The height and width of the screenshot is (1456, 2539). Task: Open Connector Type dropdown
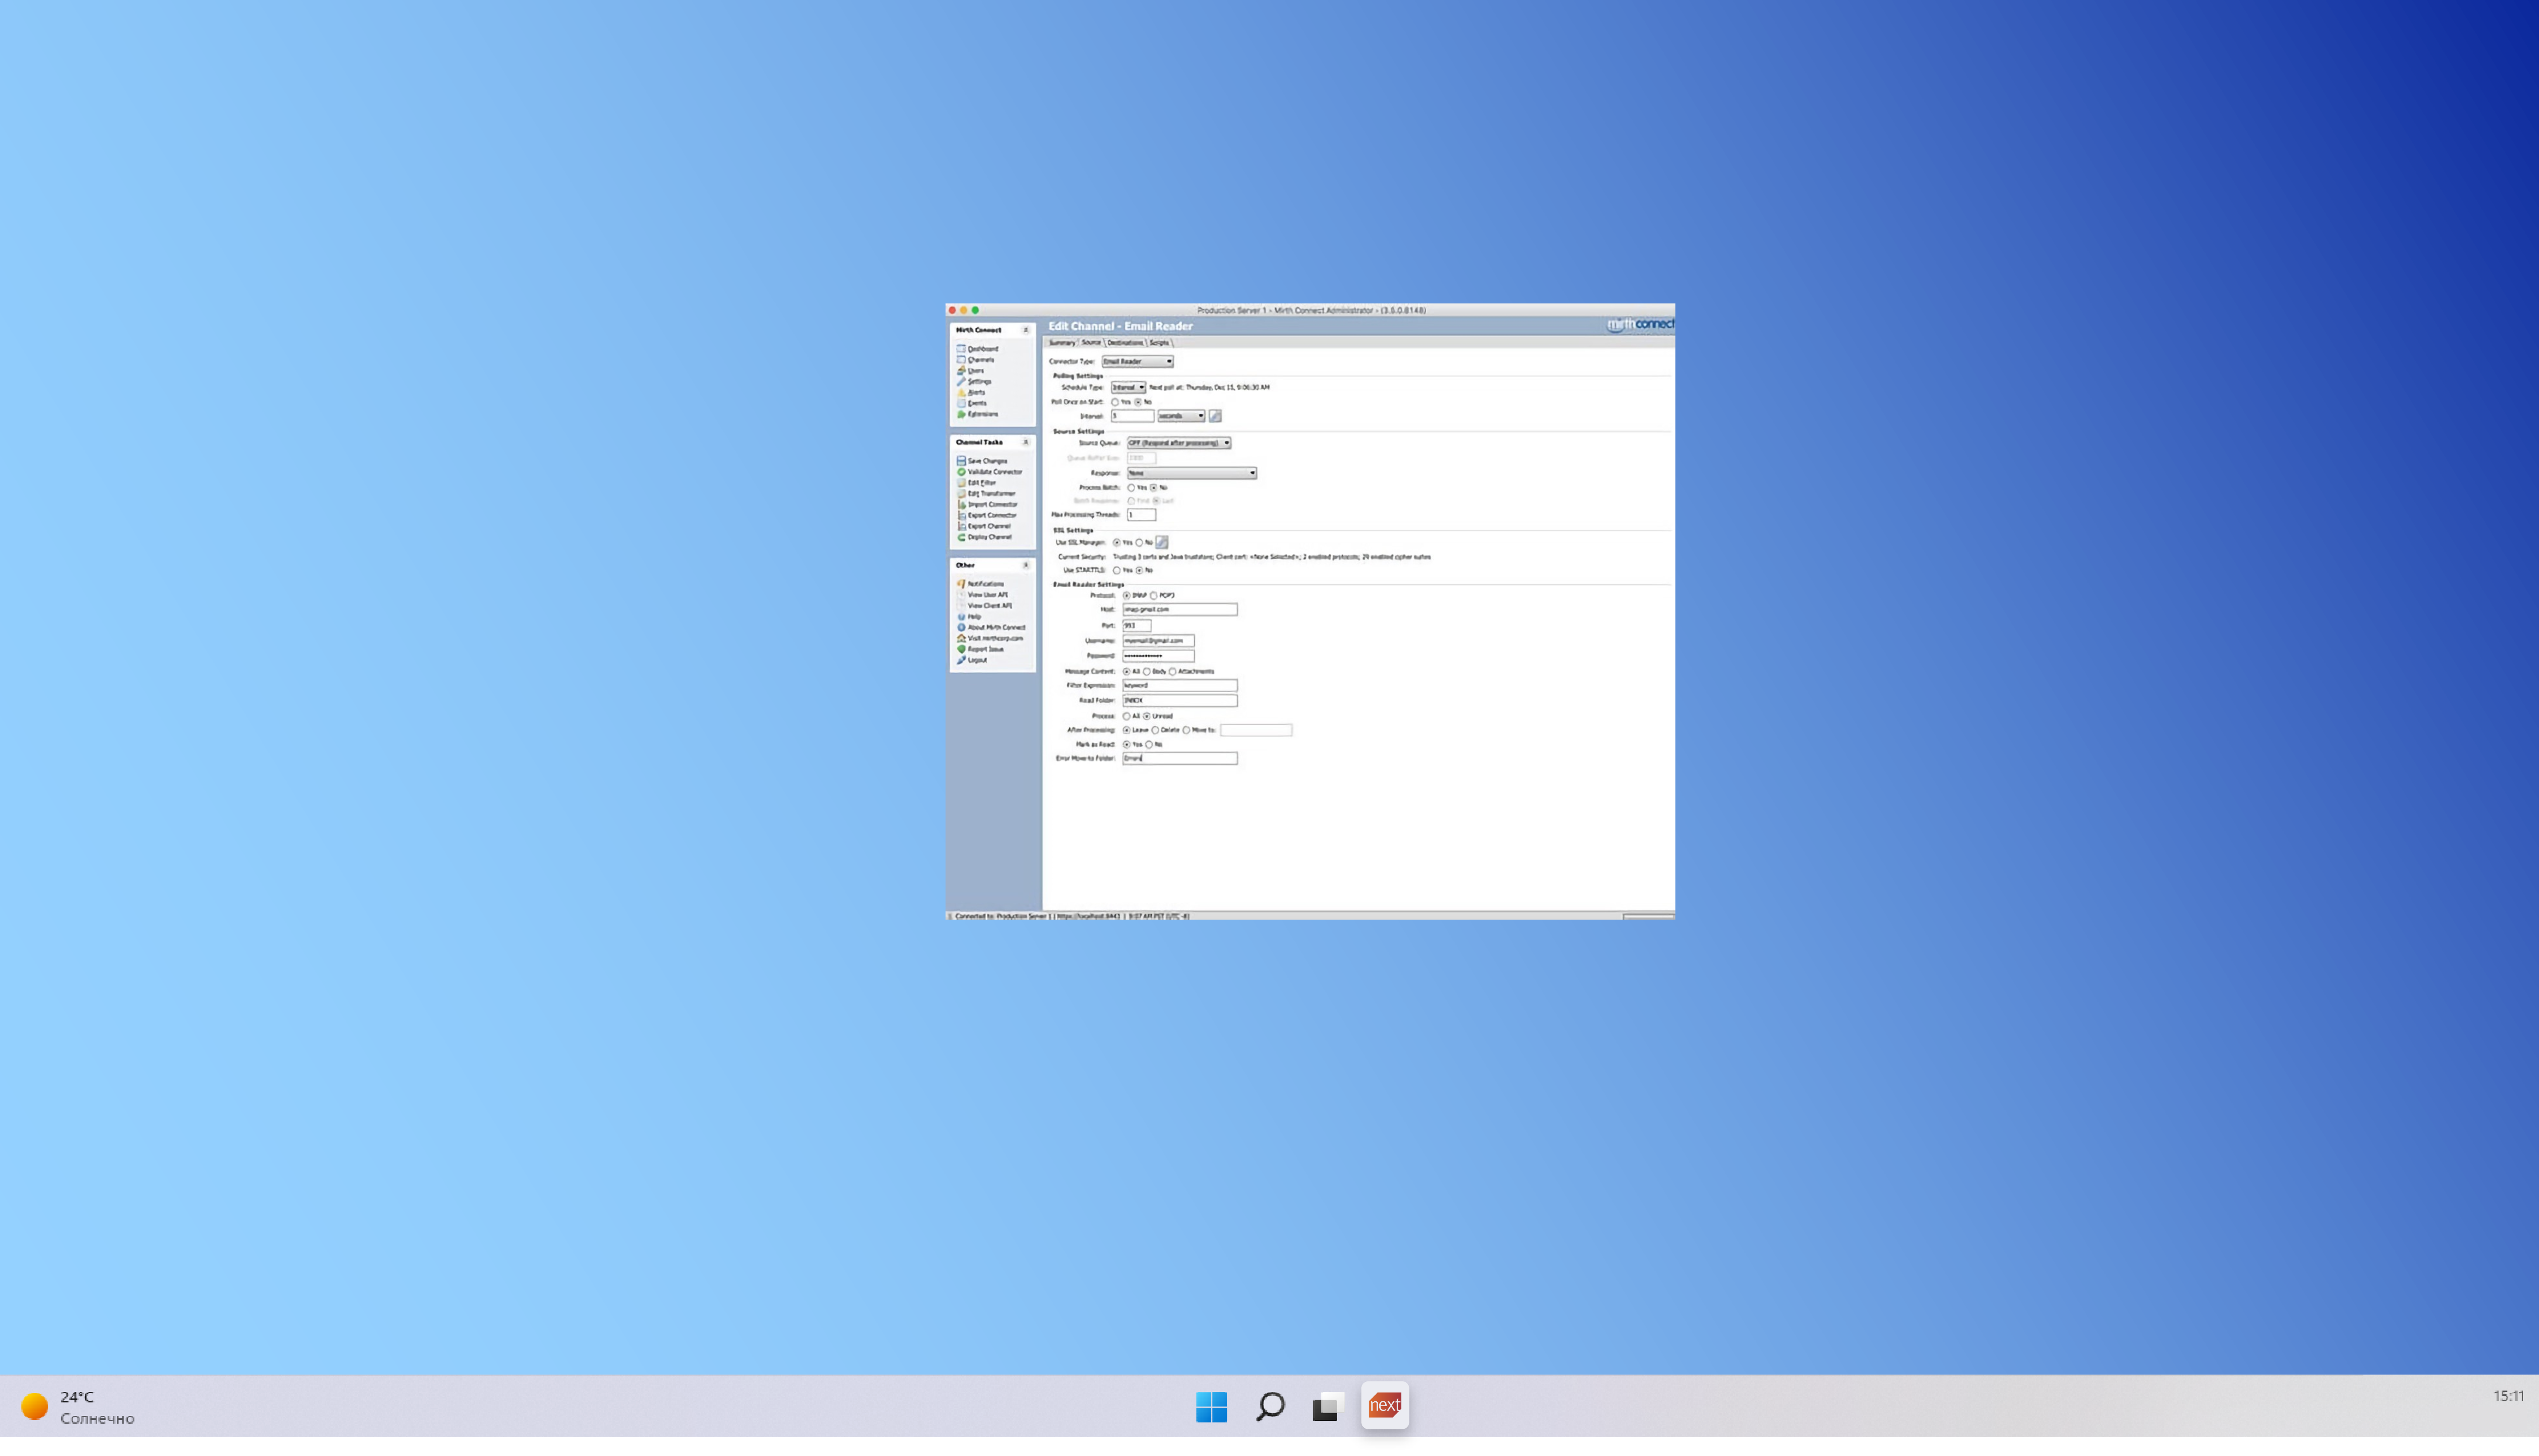coord(1138,362)
